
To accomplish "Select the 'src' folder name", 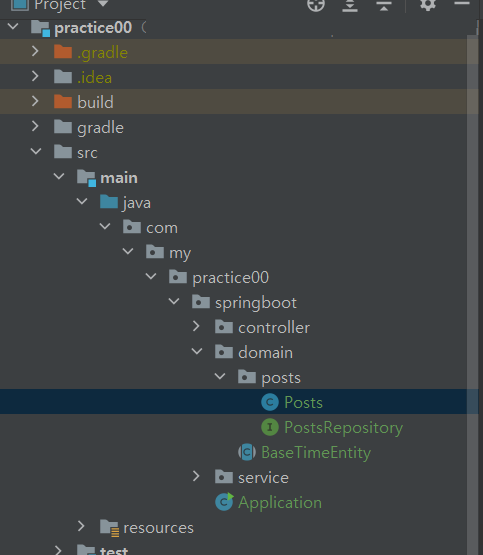I will pos(87,153).
